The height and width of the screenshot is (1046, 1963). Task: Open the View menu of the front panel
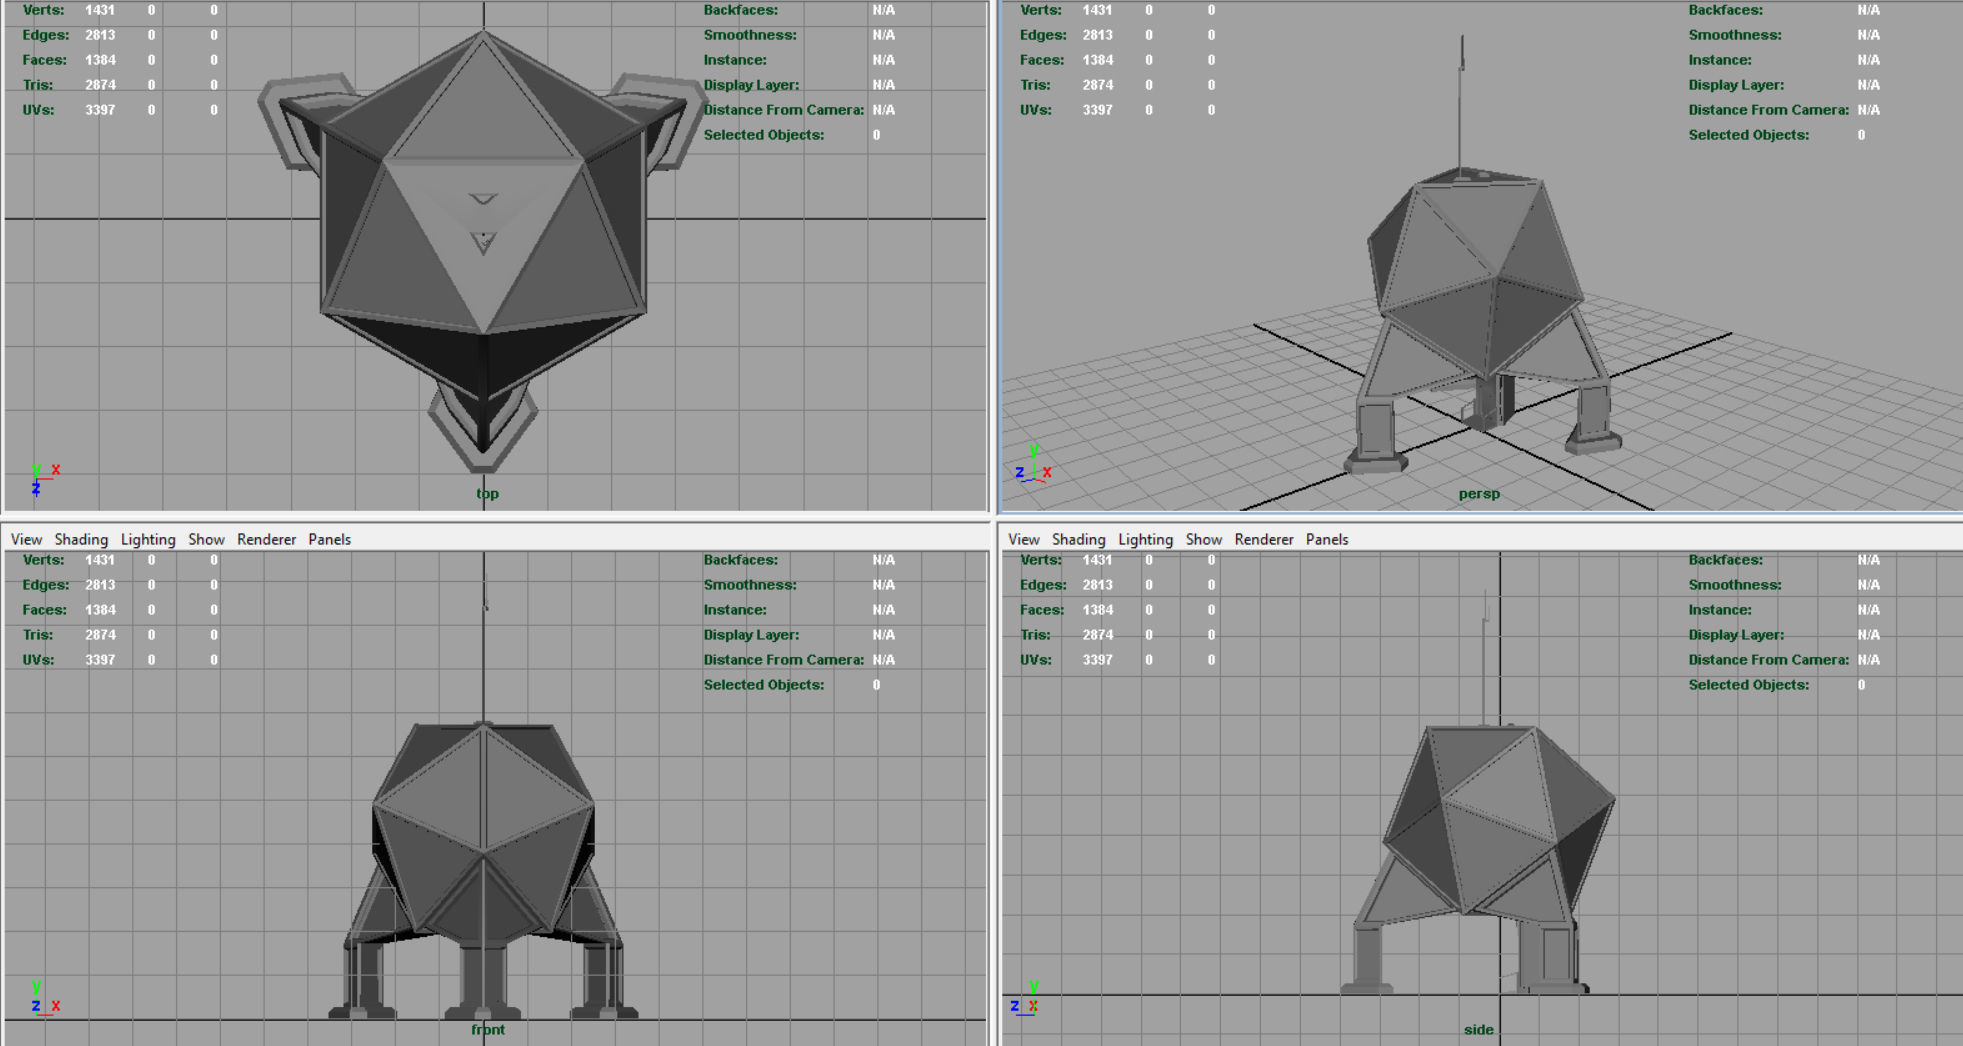click(26, 539)
